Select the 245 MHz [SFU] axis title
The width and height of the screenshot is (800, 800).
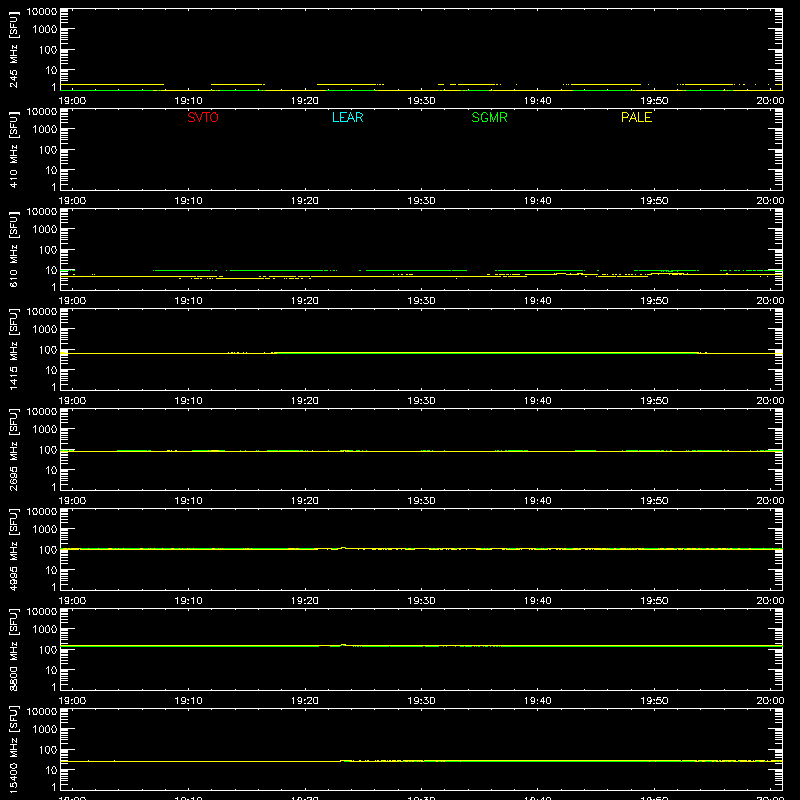13,50
